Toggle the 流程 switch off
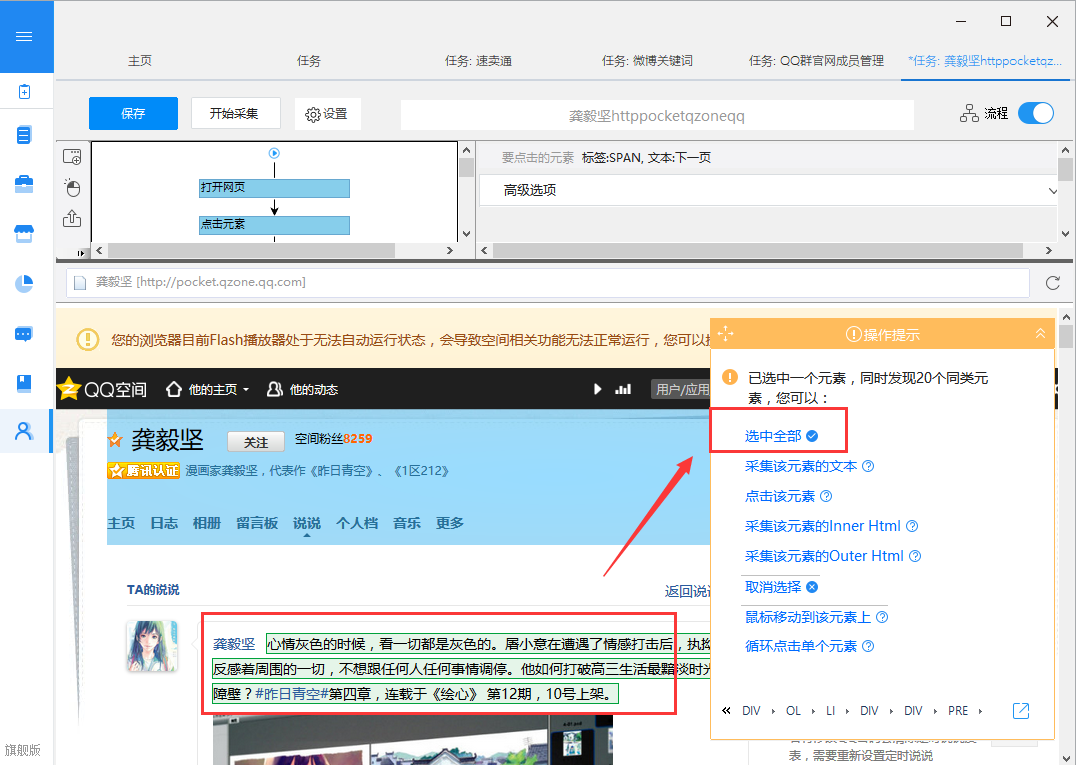The height and width of the screenshot is (765, 1076). (1036, 113)
